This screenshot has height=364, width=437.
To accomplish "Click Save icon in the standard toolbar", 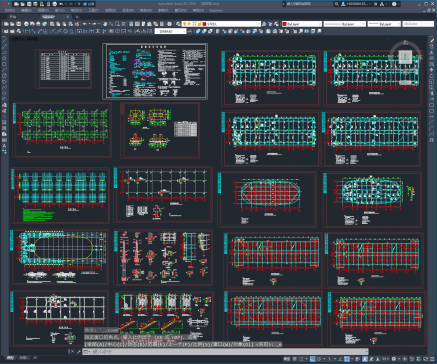I will click(x=18, y=24).
